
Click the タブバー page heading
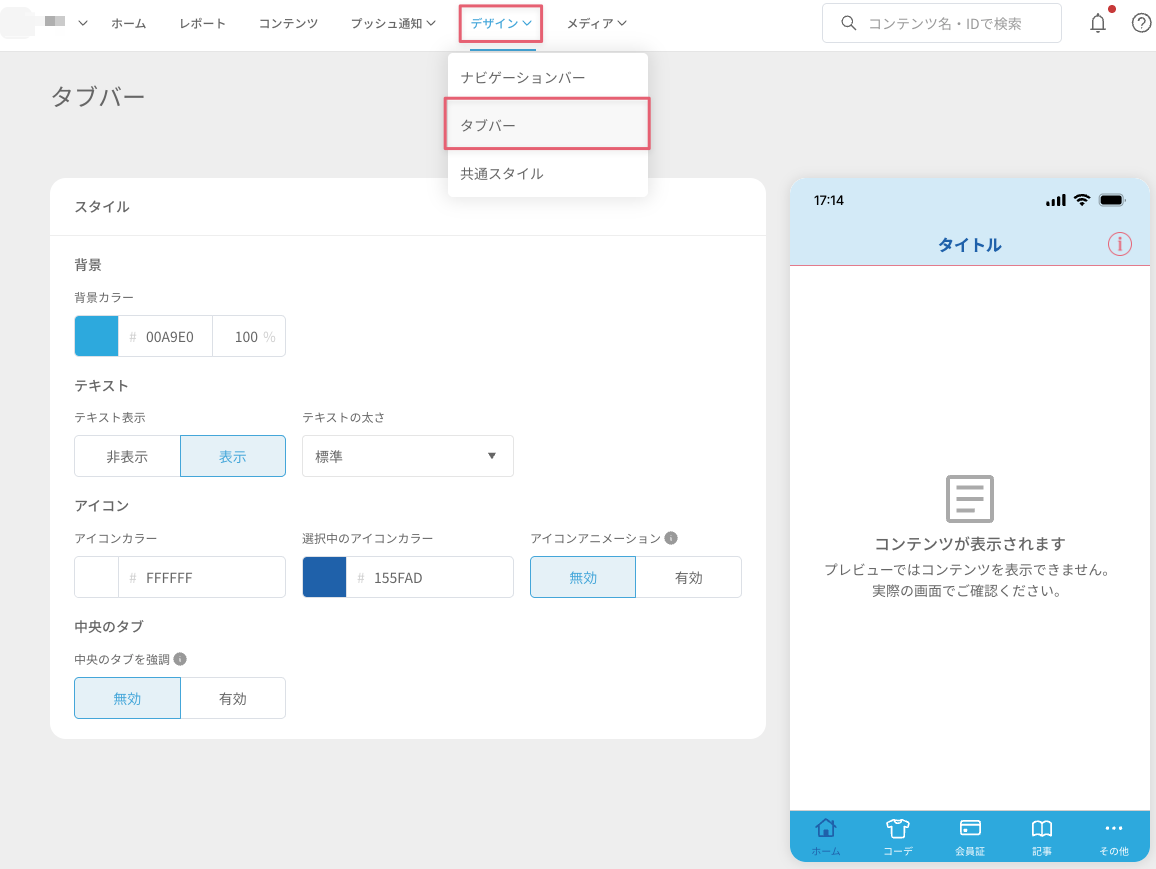point(98,97)
